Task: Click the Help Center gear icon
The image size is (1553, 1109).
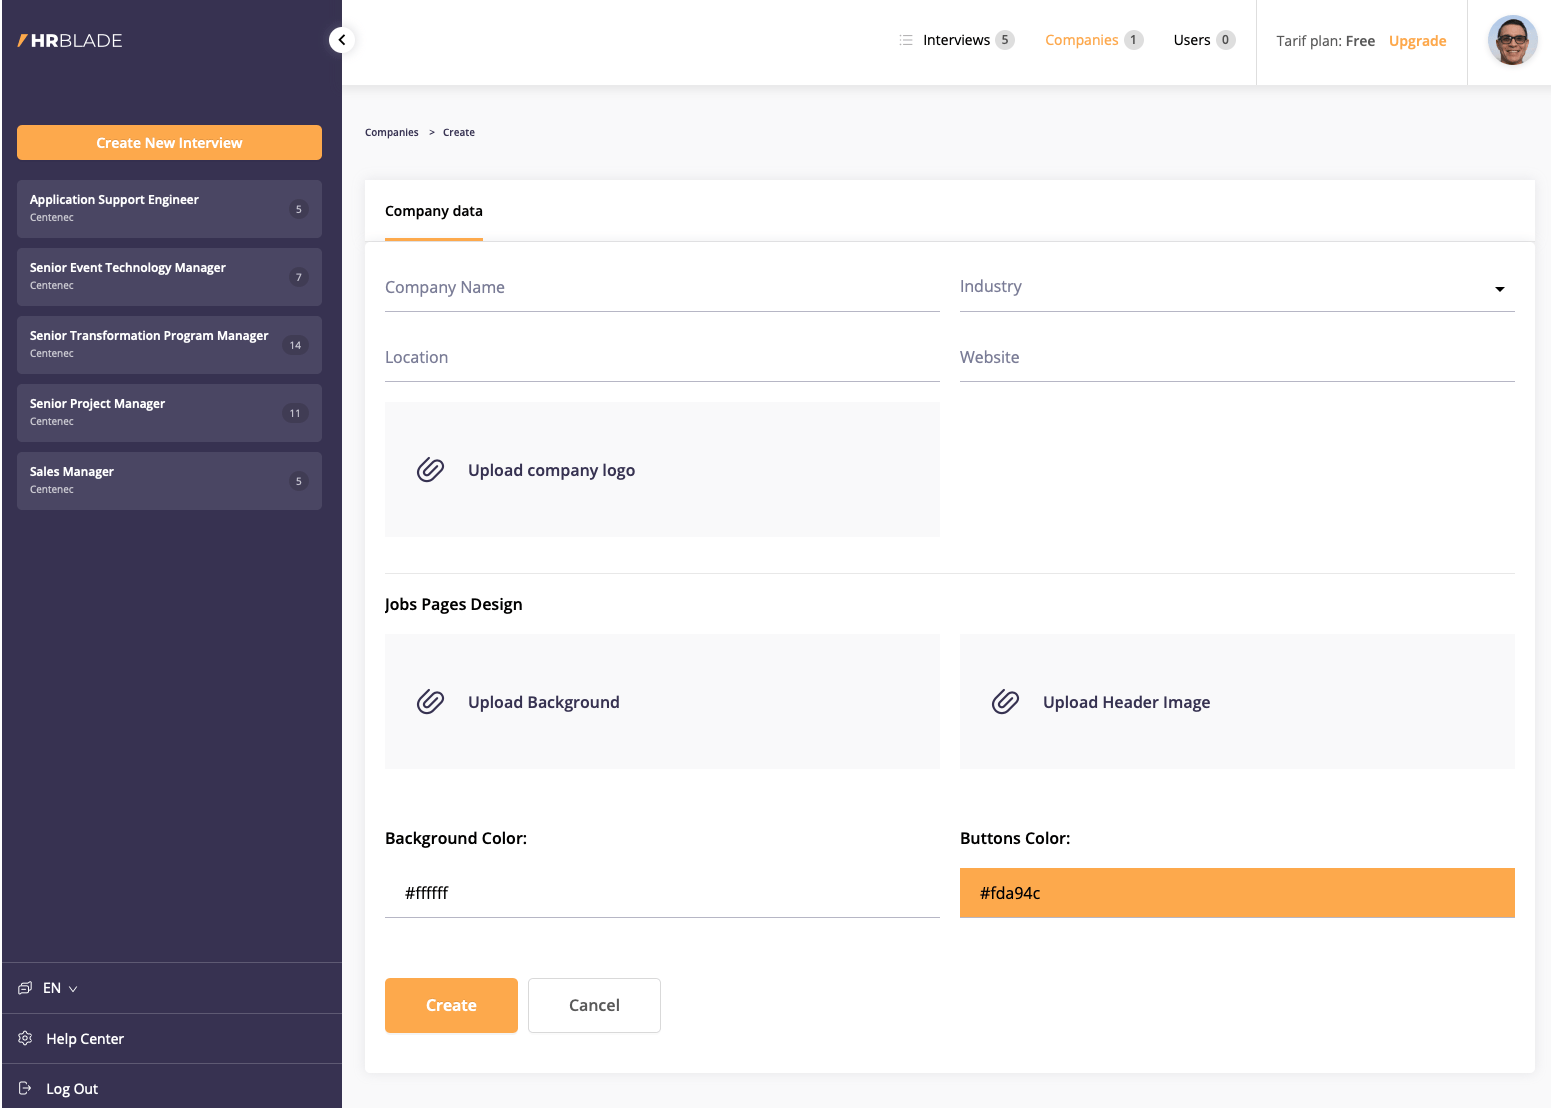Action: click(x=25, y=1038)
